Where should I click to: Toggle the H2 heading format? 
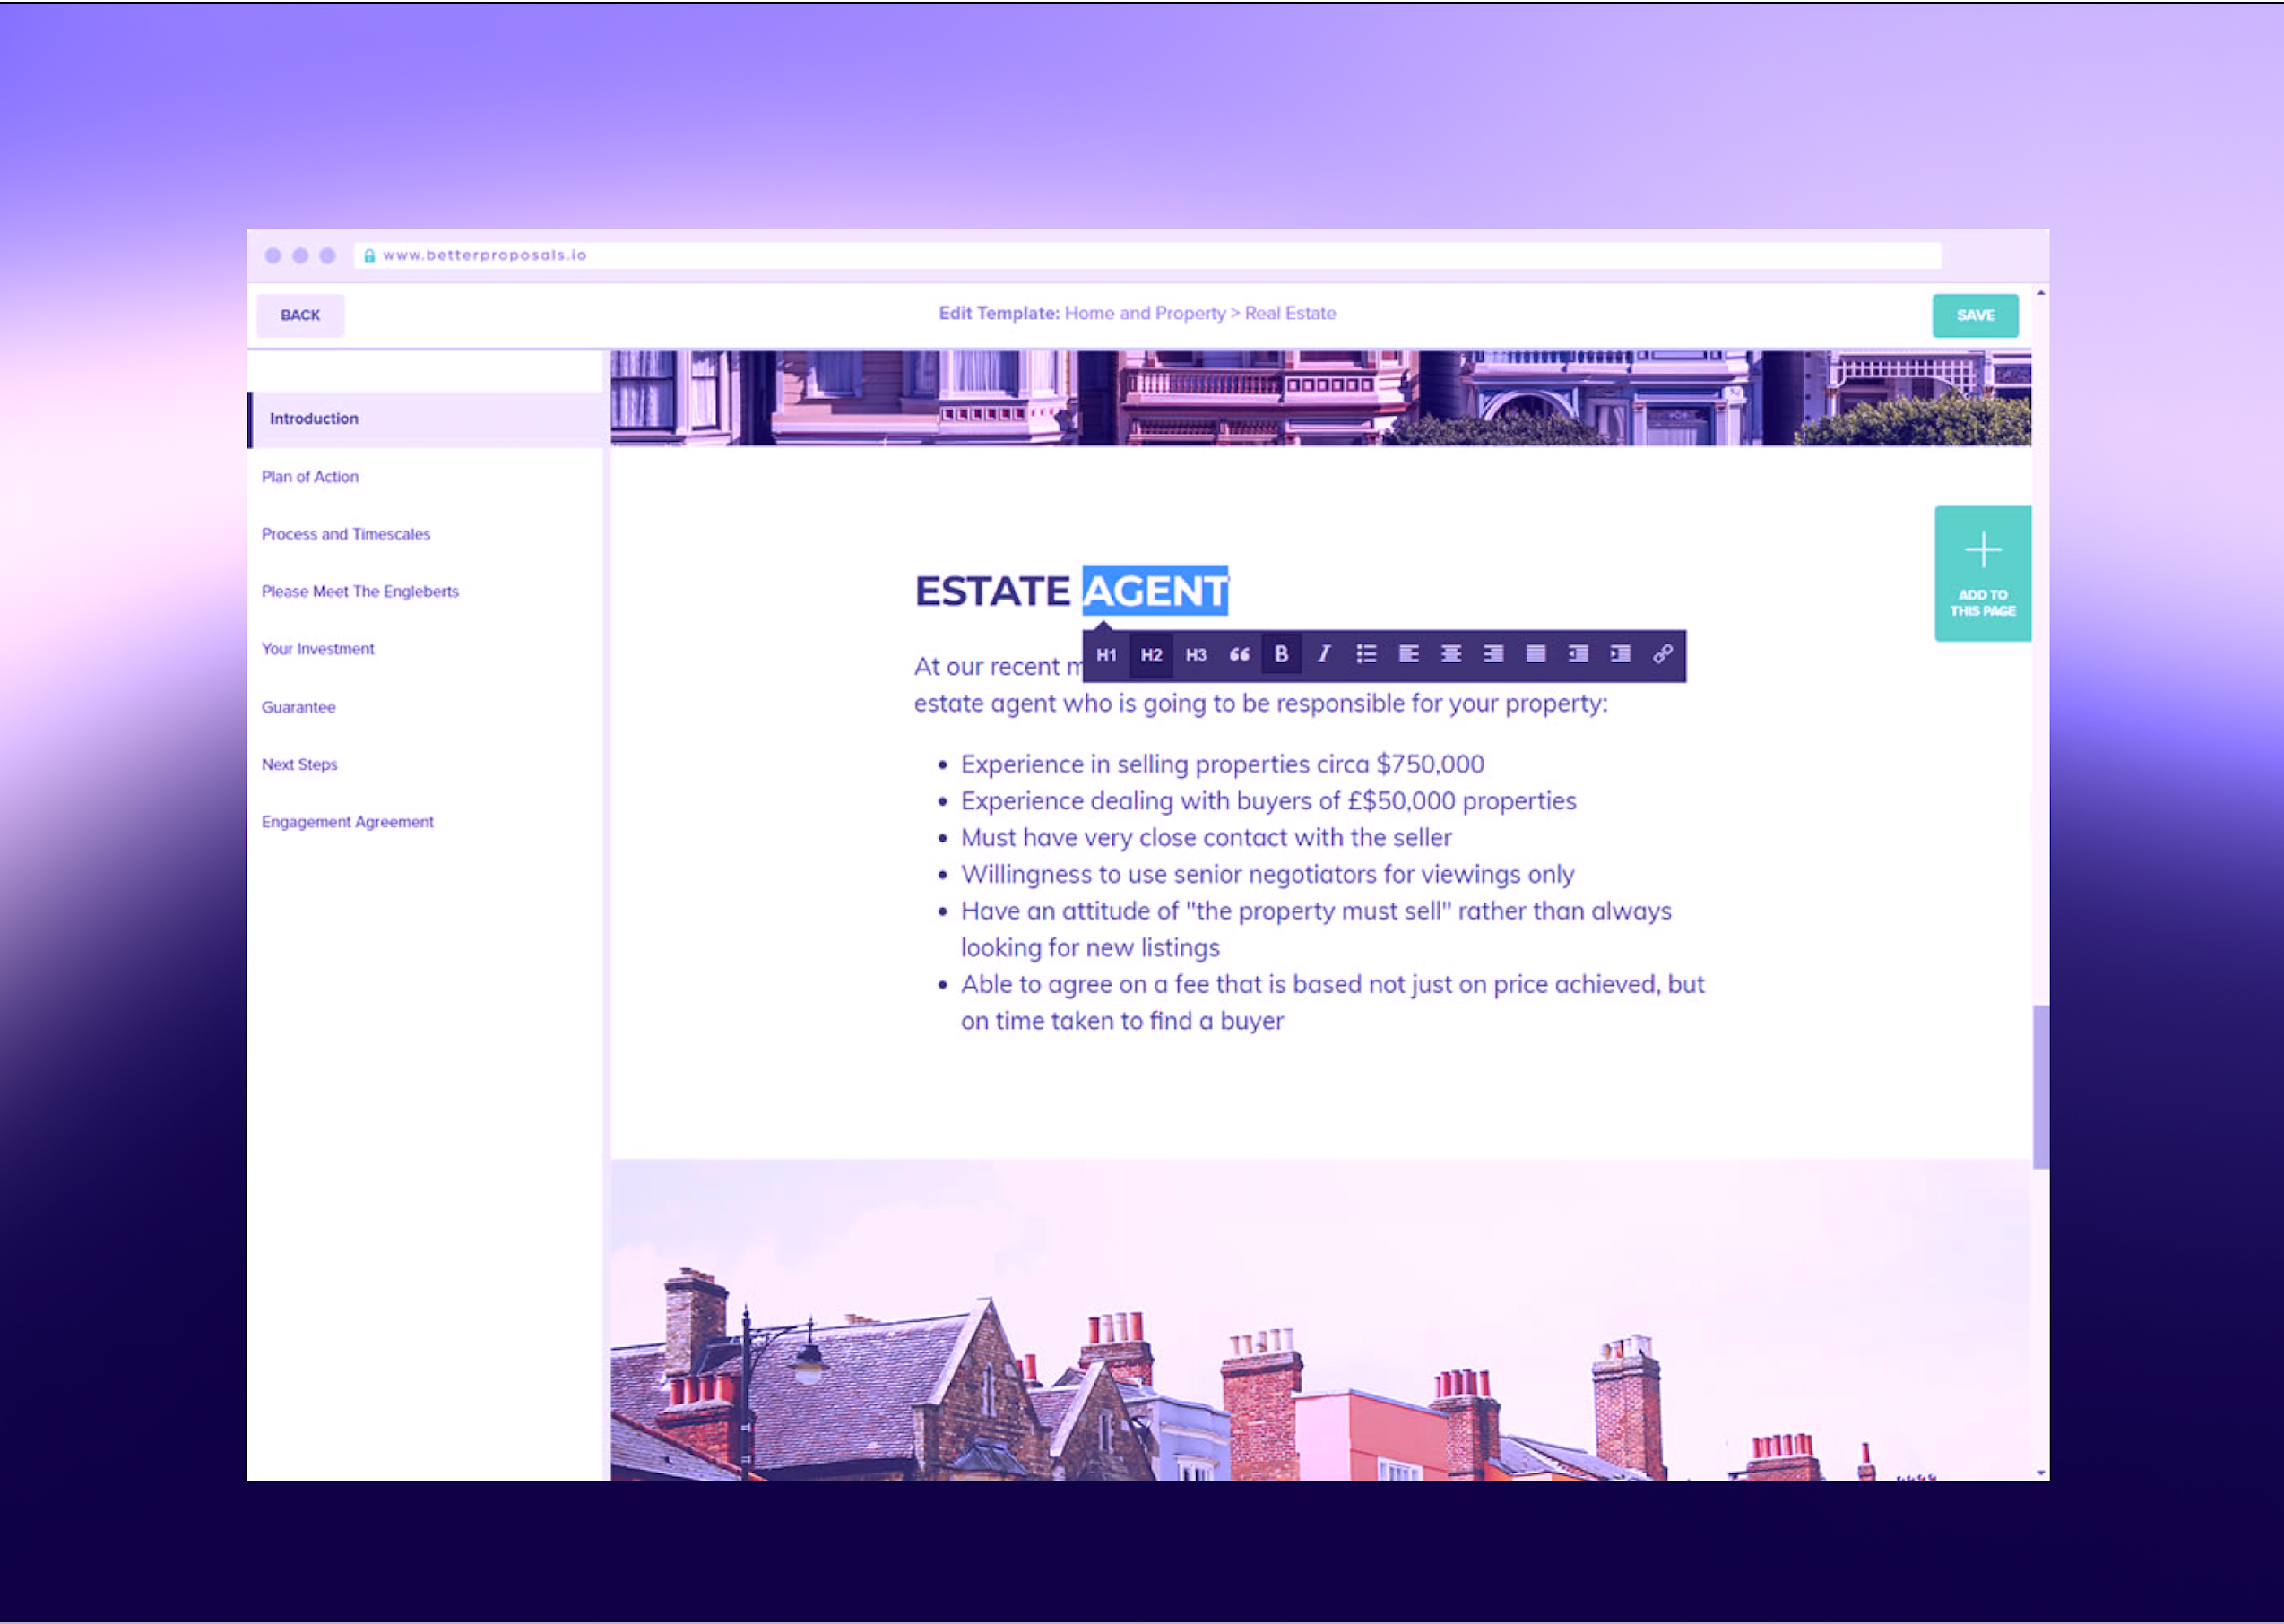click(1151, 655)
